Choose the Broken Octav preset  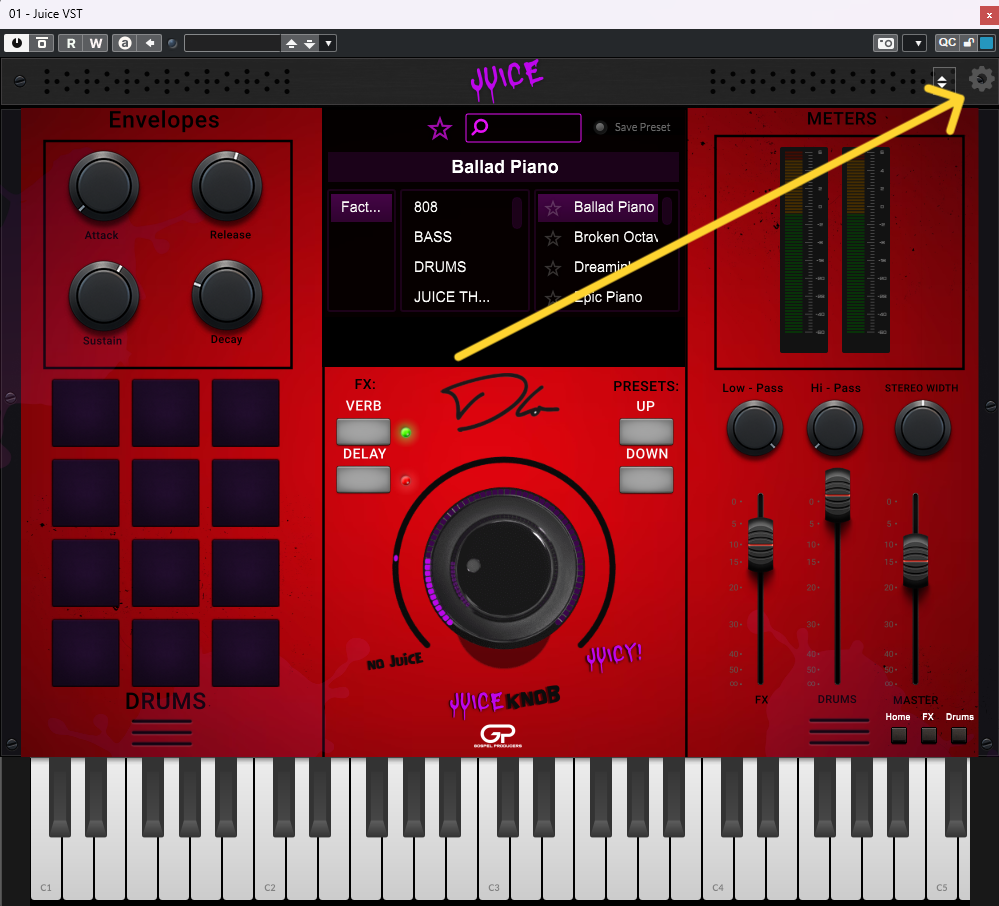pos(615,237)
